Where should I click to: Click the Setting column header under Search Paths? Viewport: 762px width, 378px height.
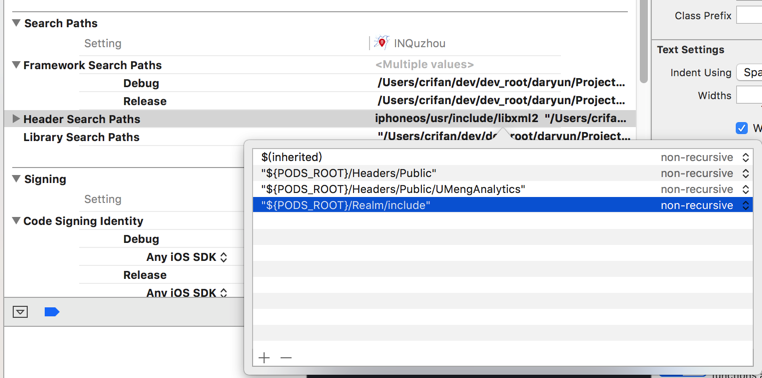(x=103, y=43)
